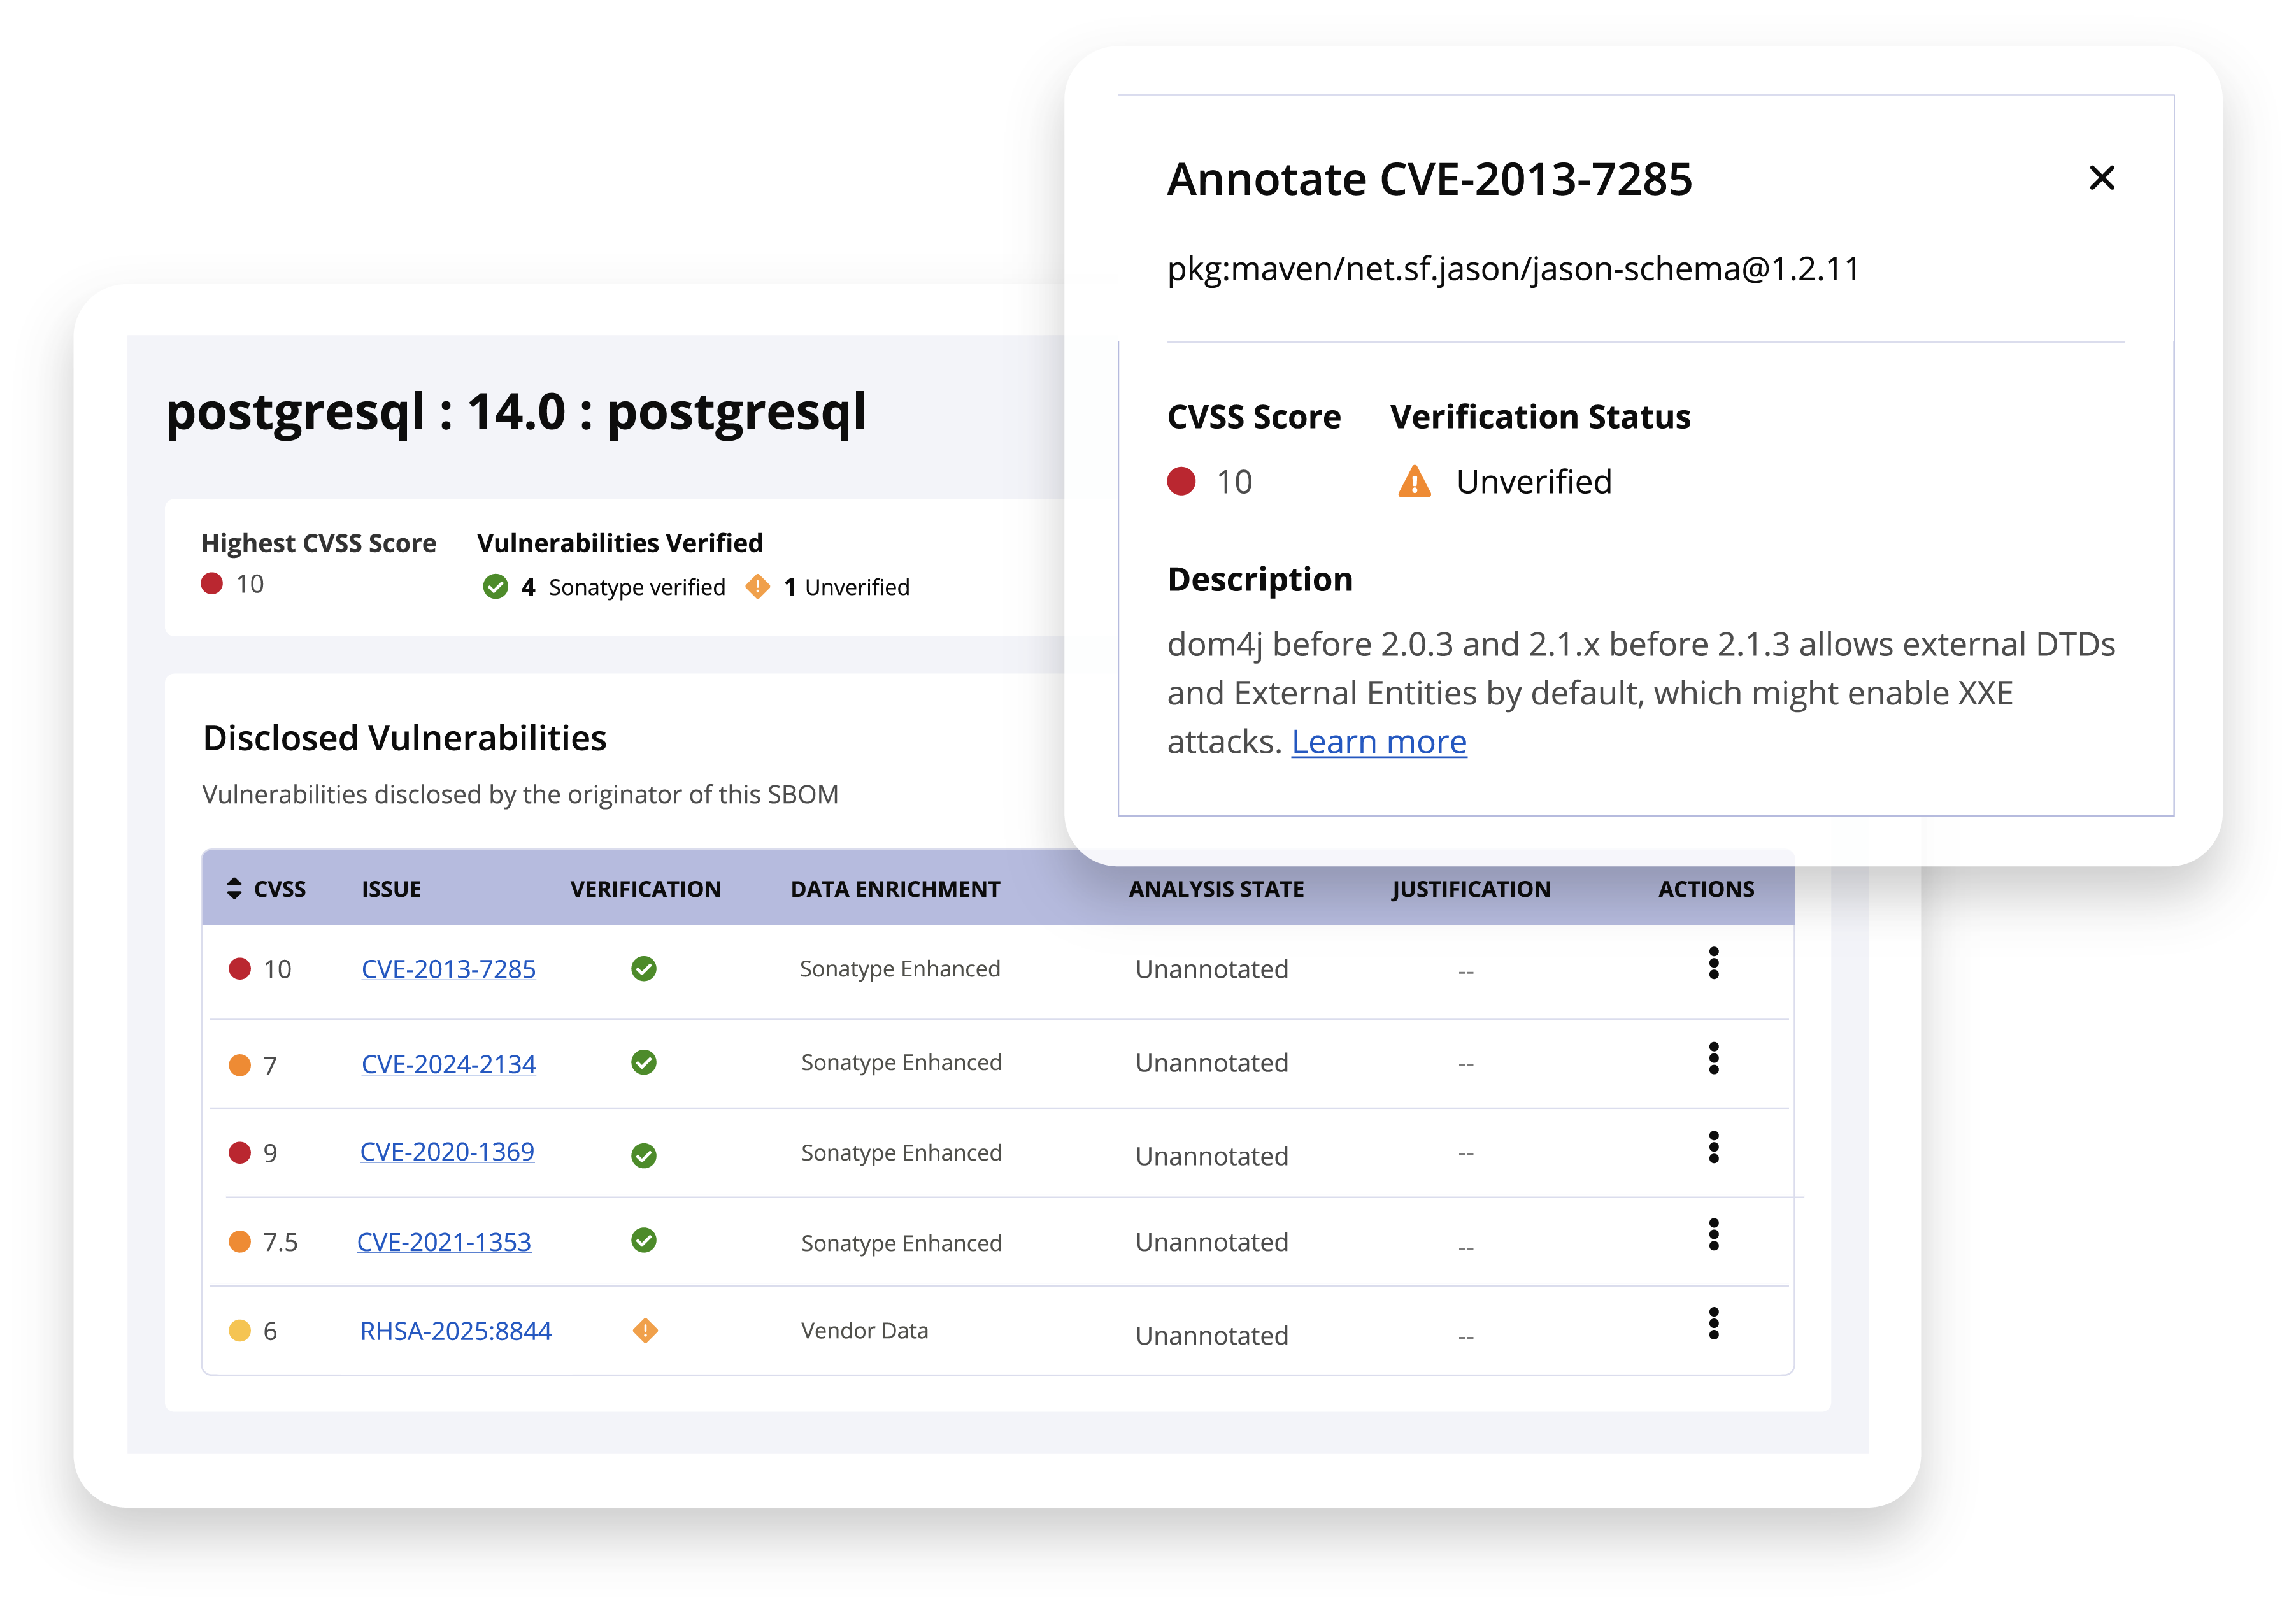Click unverified diamond icon in RHSA-2025:8844 row
The image size is (2296, 1614).
pos(645,1330)
